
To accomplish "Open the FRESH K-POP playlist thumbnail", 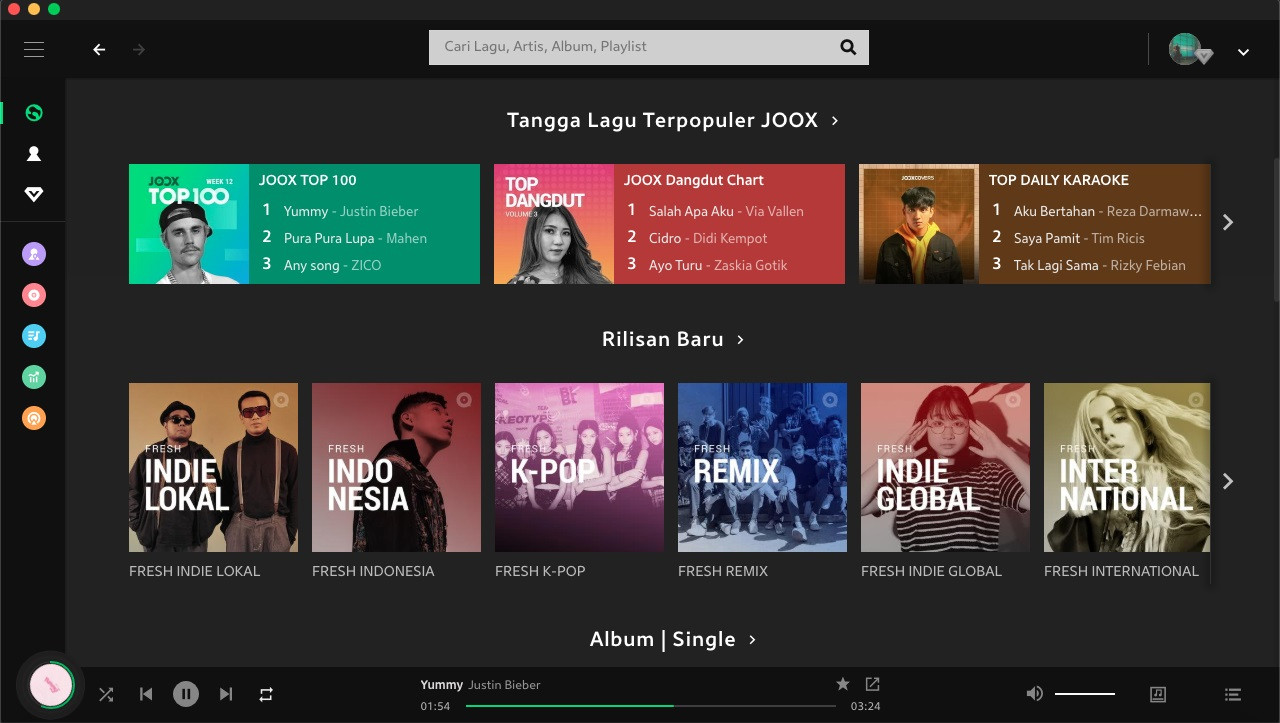I will pyautogui.click(x=579, y=467).
